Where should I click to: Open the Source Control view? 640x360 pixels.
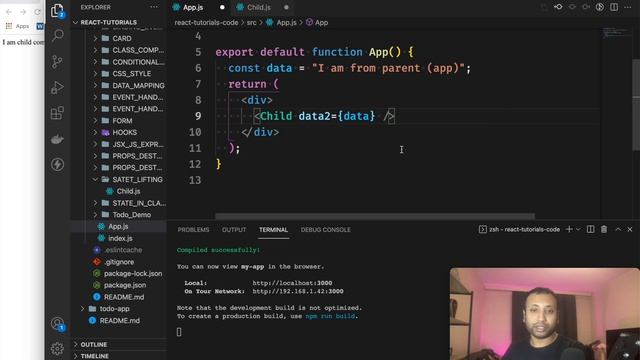tap(58, 62)
